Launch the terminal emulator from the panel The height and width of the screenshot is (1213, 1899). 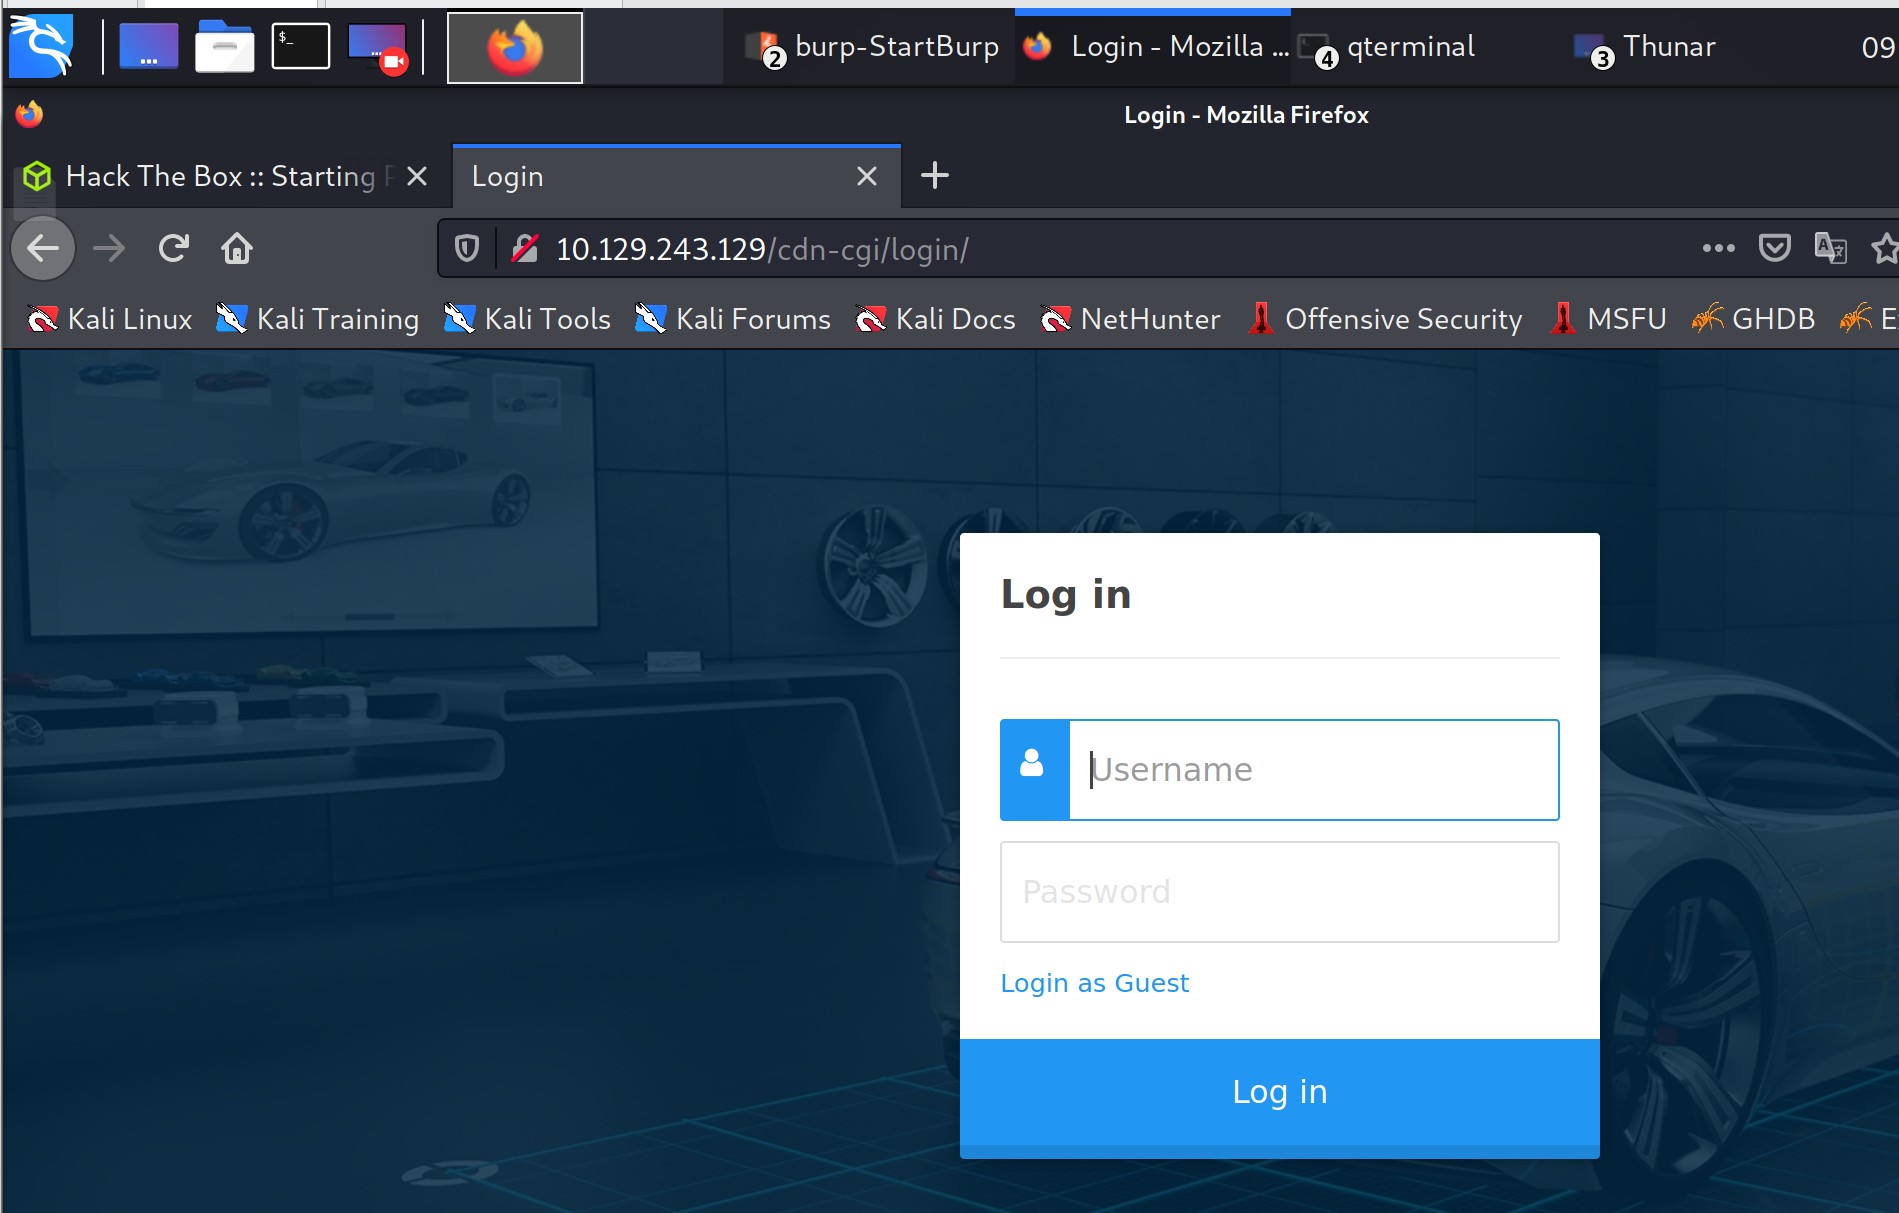click(301, 46)
